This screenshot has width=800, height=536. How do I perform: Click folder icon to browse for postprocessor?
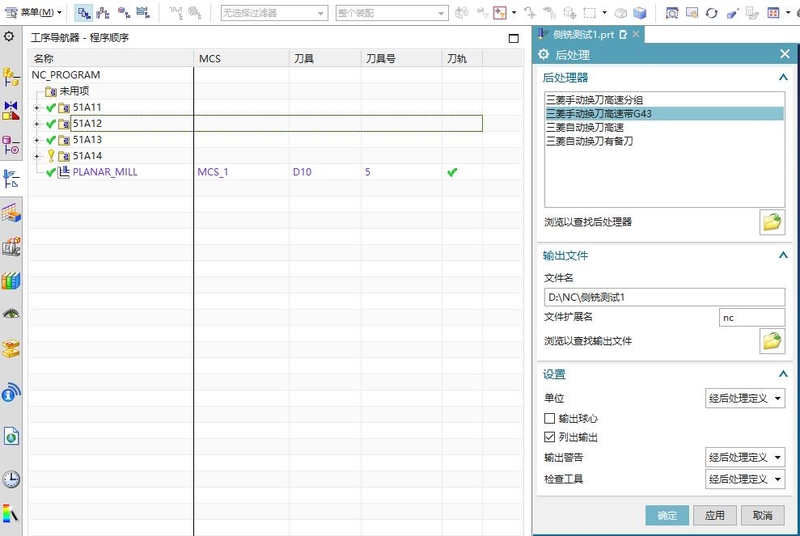[772, 222]
